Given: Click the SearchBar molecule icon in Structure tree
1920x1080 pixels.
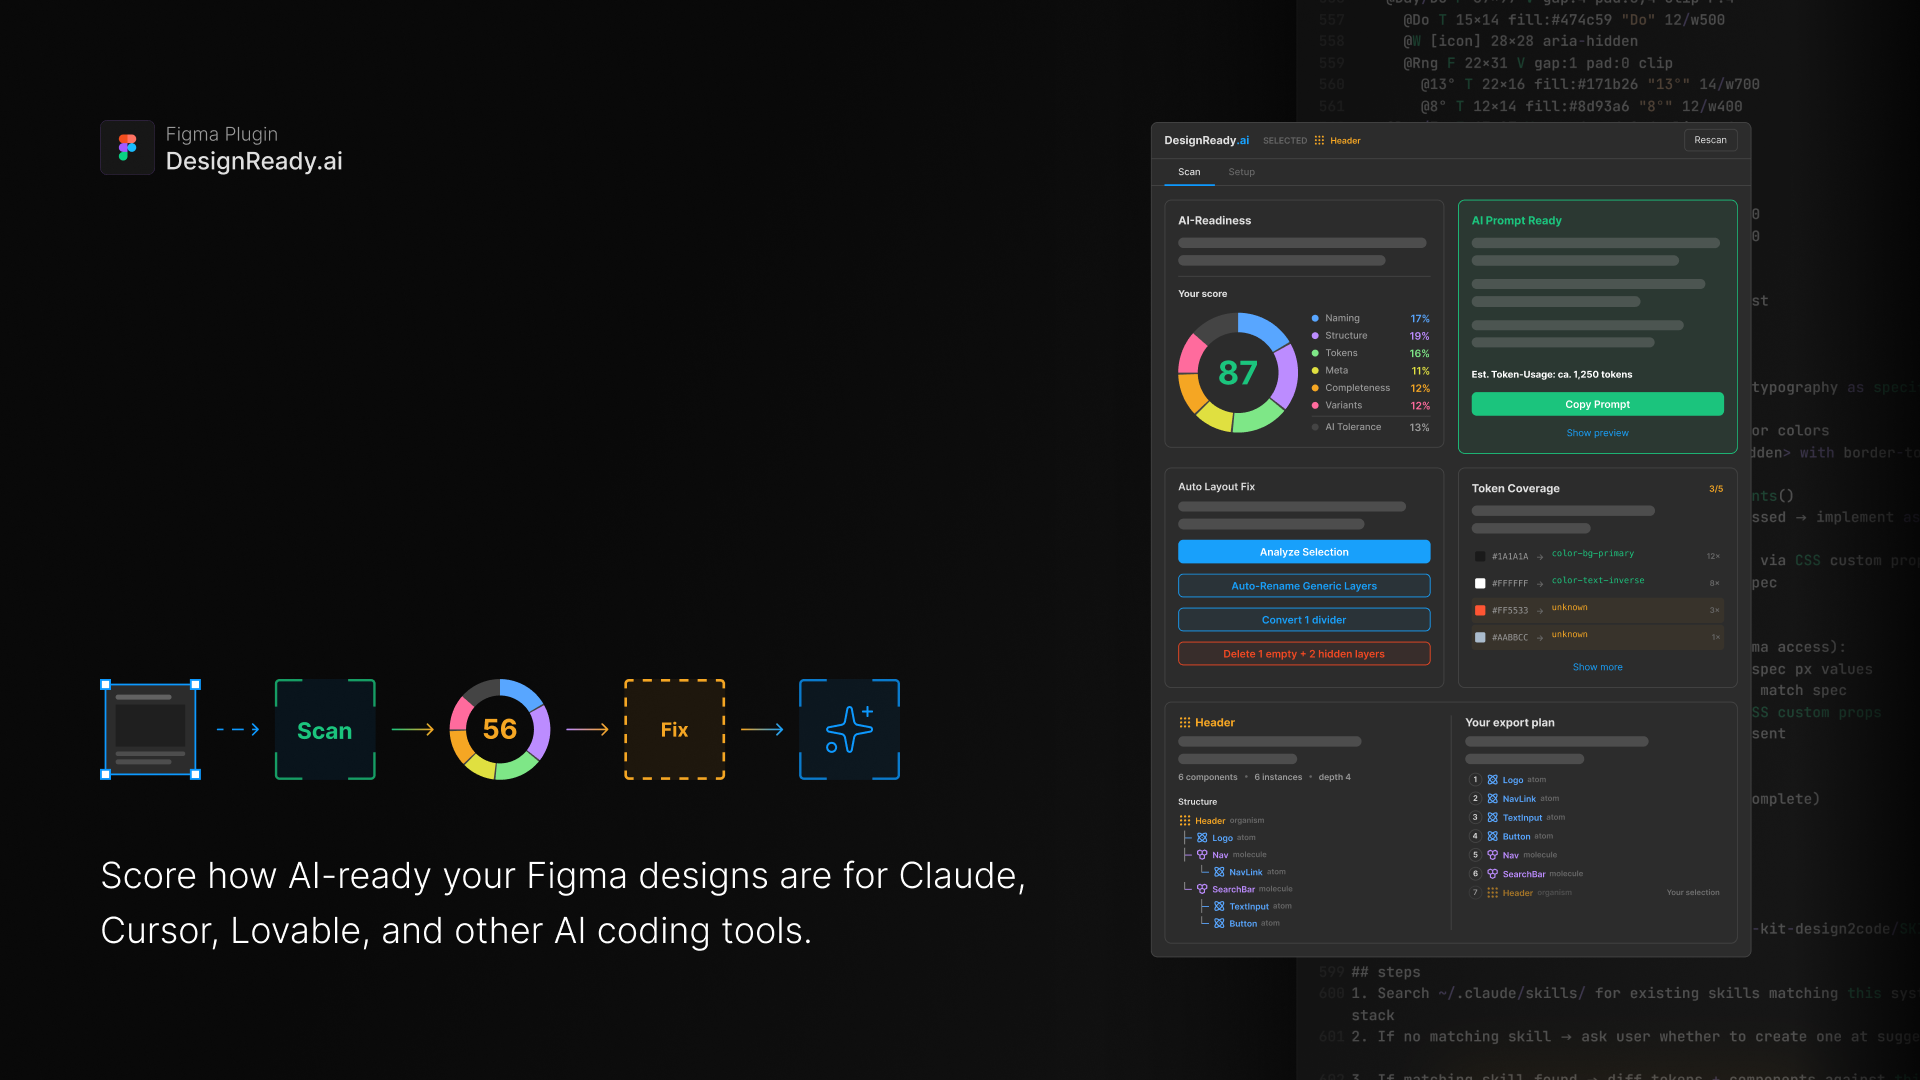Looking at the screenshot, I should (1202, 889).
